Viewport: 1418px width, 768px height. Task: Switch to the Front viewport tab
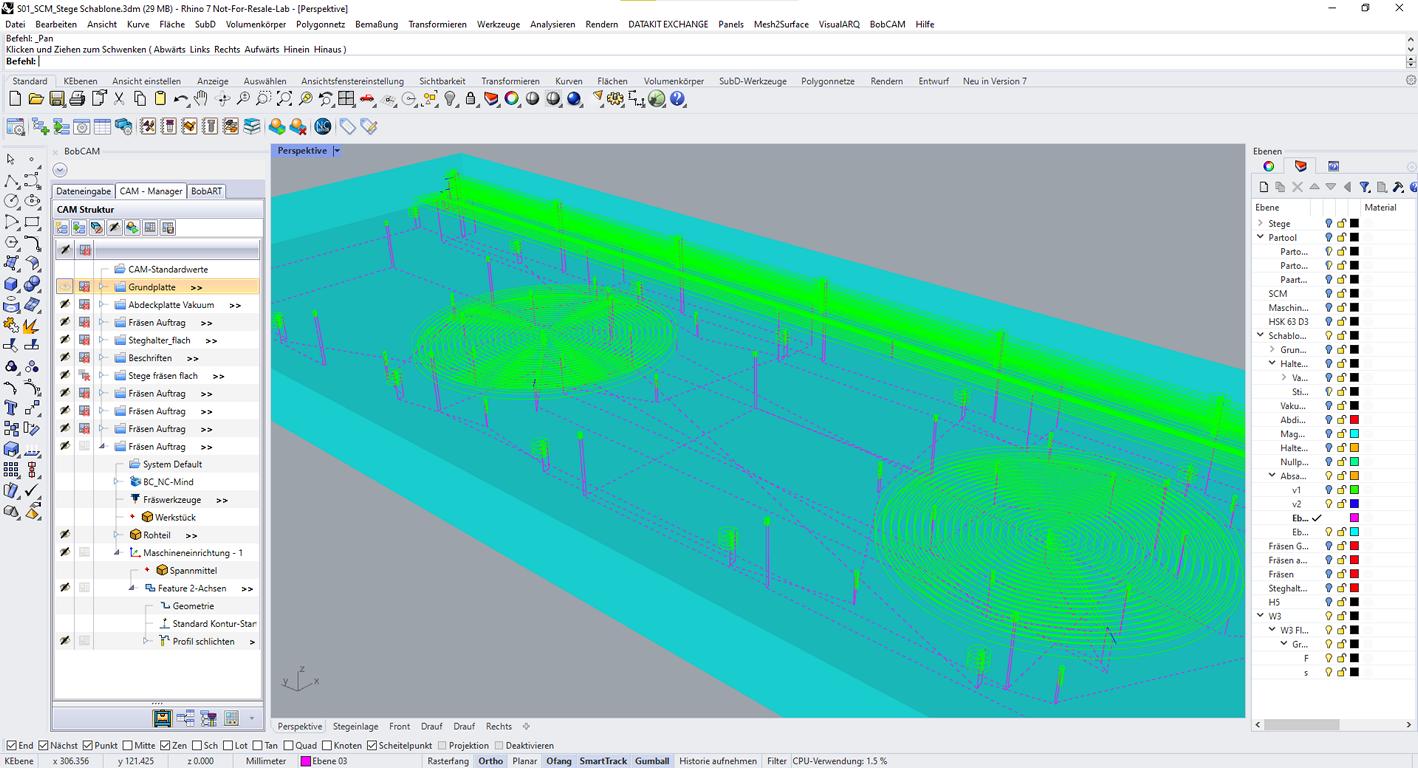[399, 727]
